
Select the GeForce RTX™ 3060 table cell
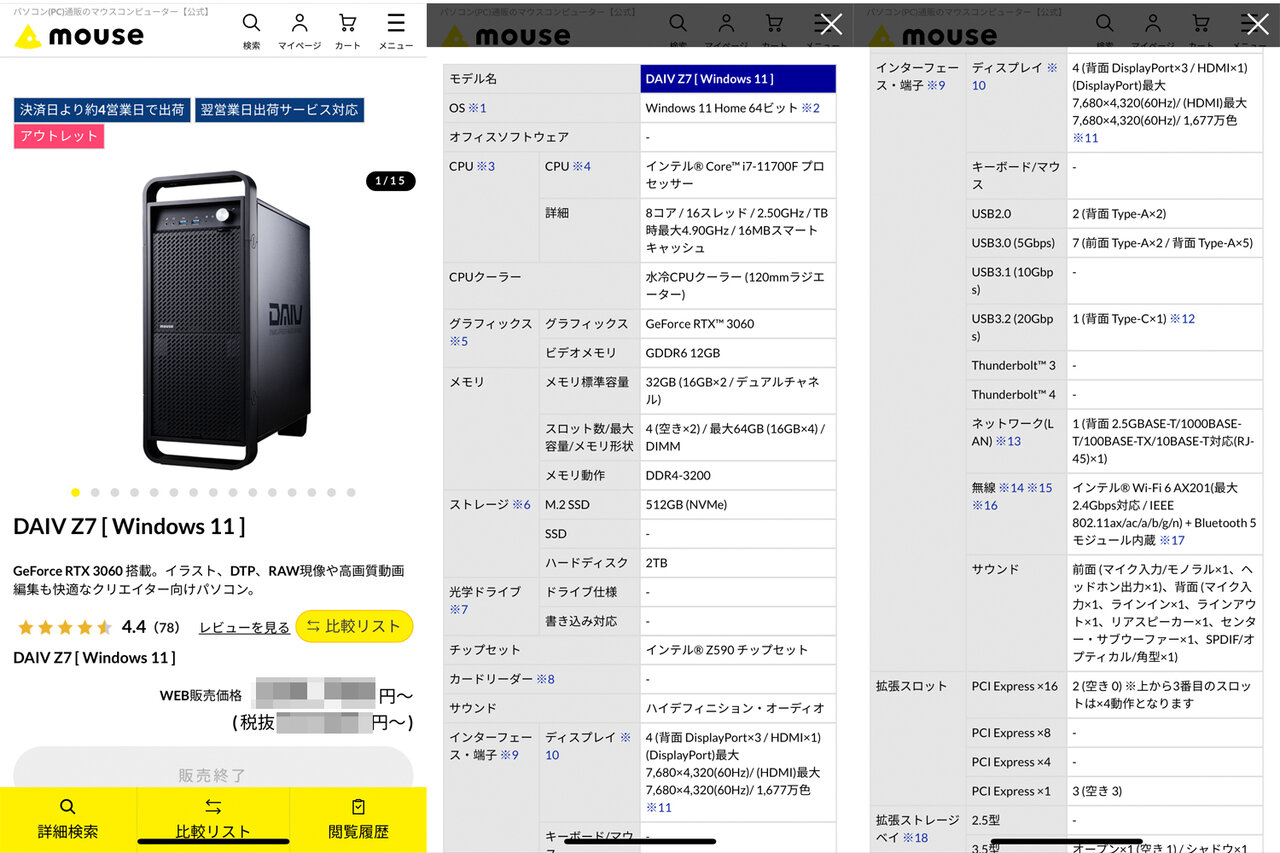pos(738,324)
